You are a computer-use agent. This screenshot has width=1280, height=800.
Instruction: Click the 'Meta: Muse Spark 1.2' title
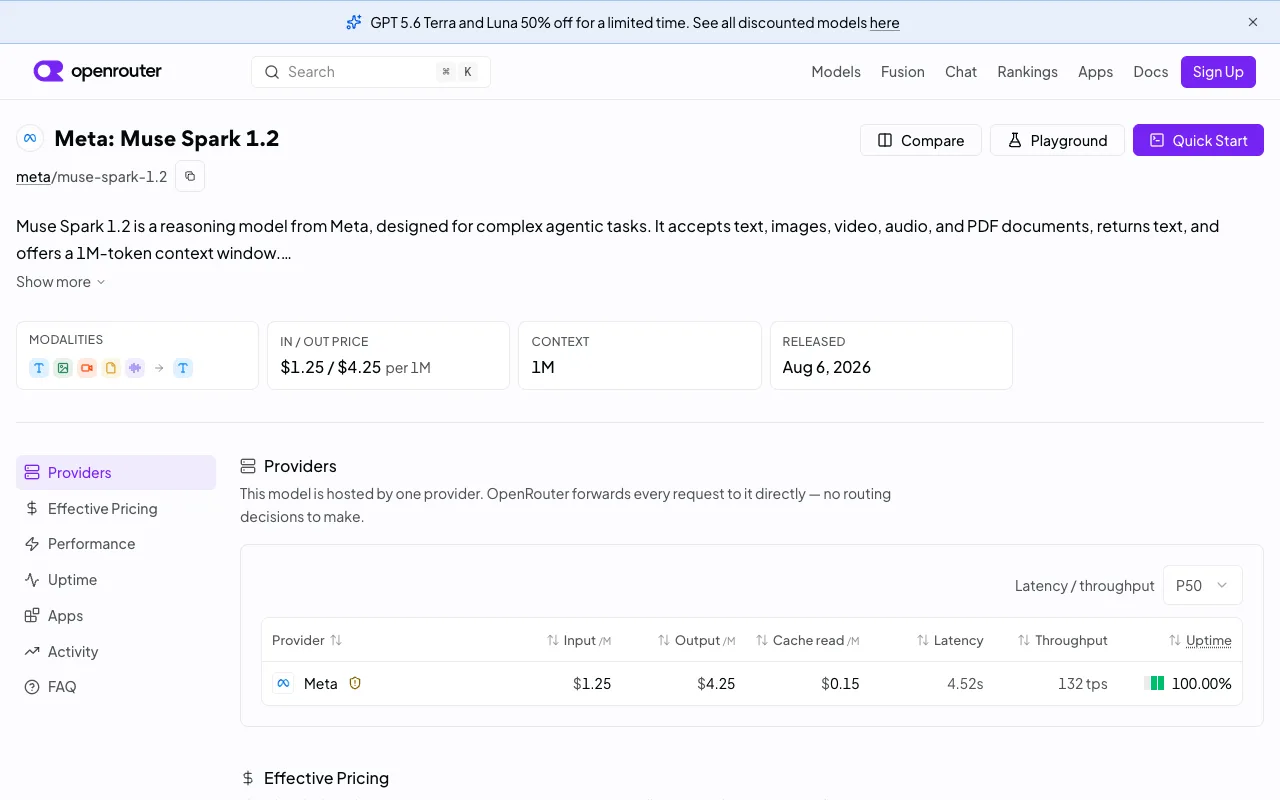[167, 138]
